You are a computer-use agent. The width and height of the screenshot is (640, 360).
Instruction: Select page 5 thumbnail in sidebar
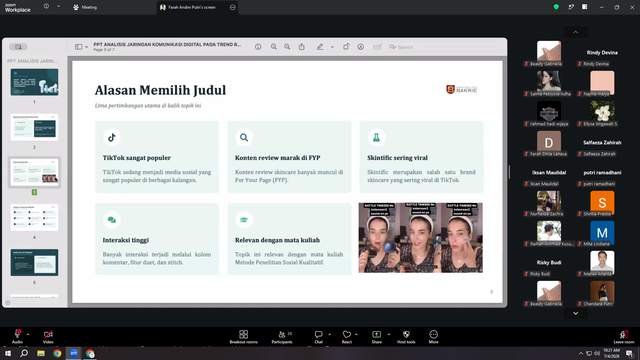pyautogui.click(x=34, y=262)
